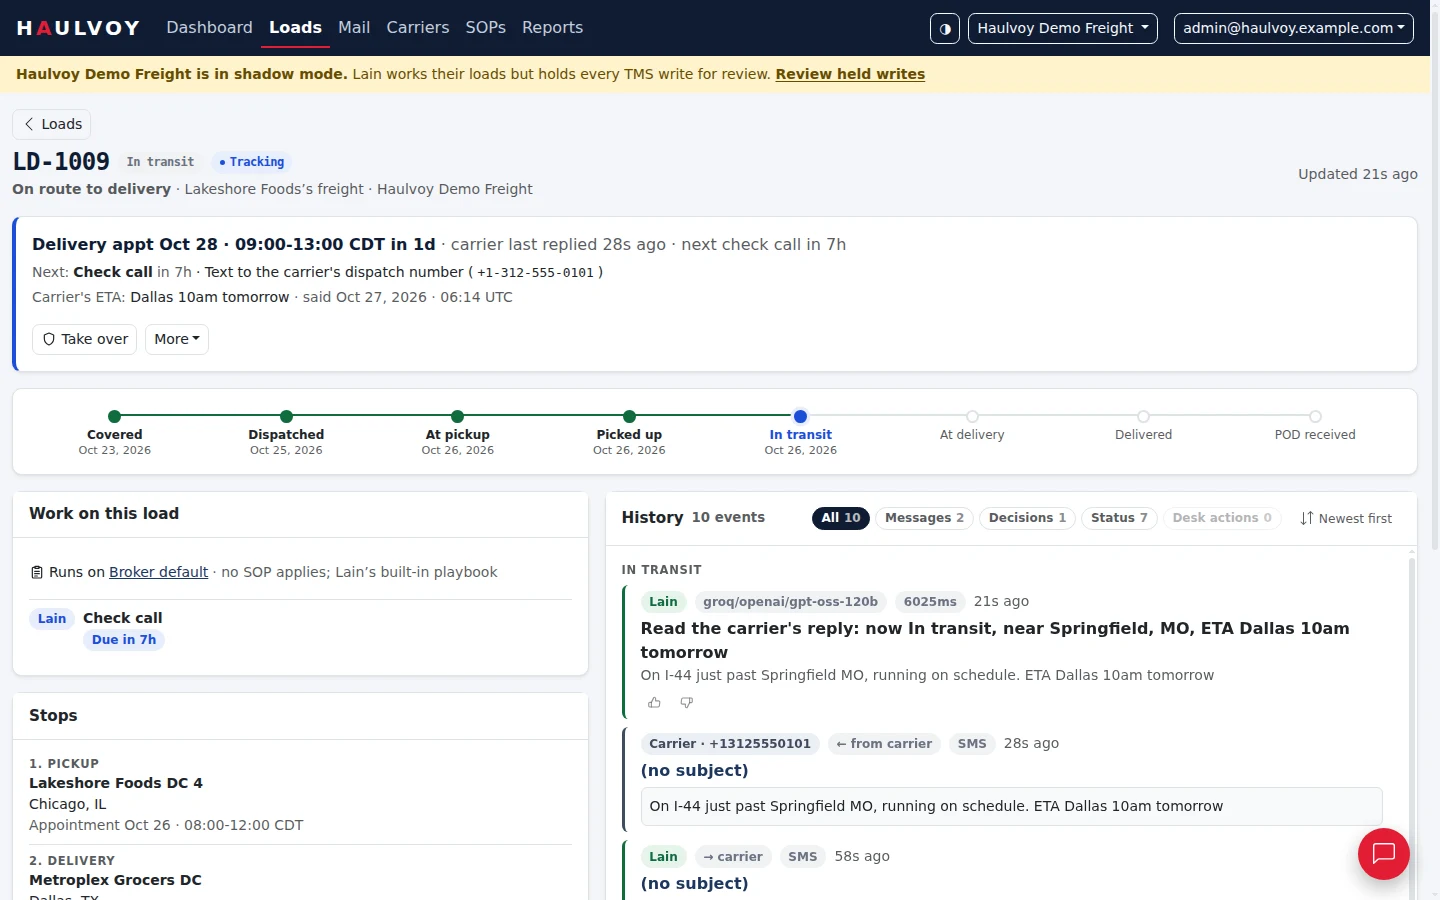
Task: Go to the Mail section
Action: (x=354, y=28)
